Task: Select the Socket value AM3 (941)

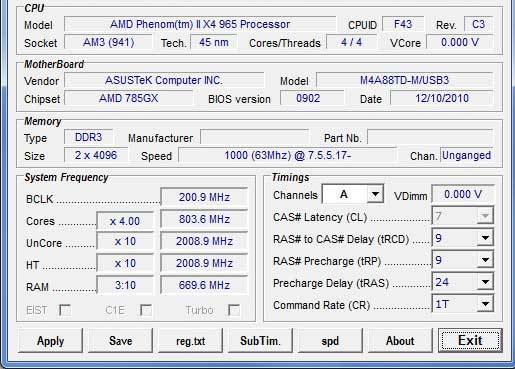Action: click(108, 42)
